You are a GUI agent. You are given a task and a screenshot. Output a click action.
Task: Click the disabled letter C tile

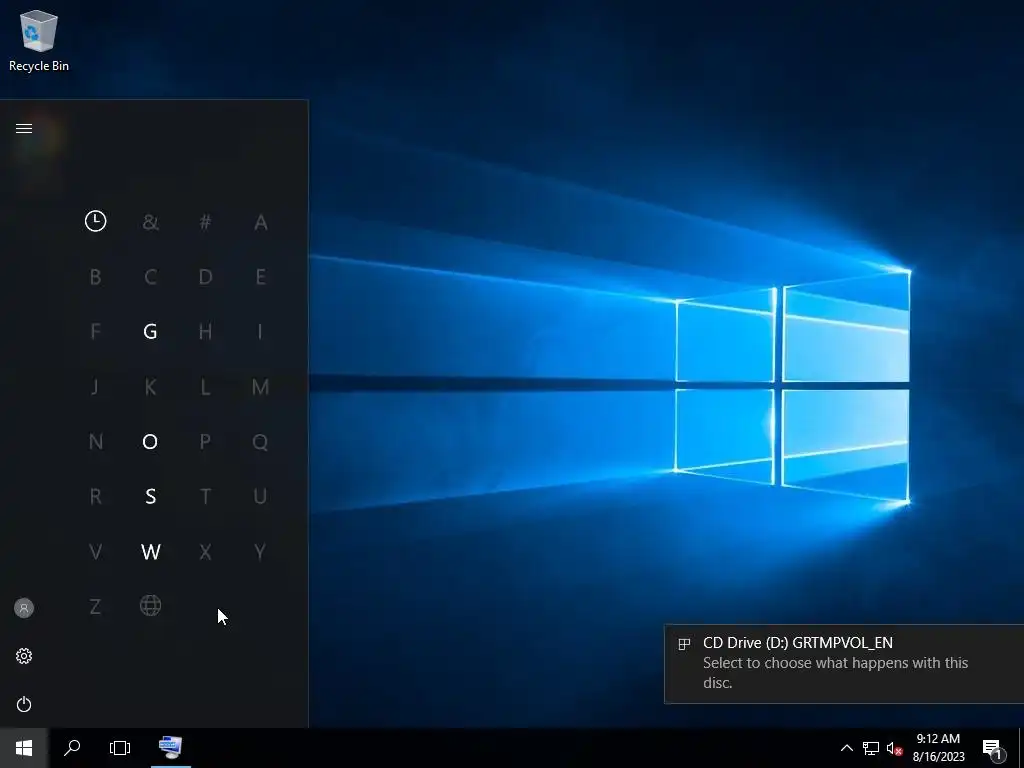(x=150, y=277)
